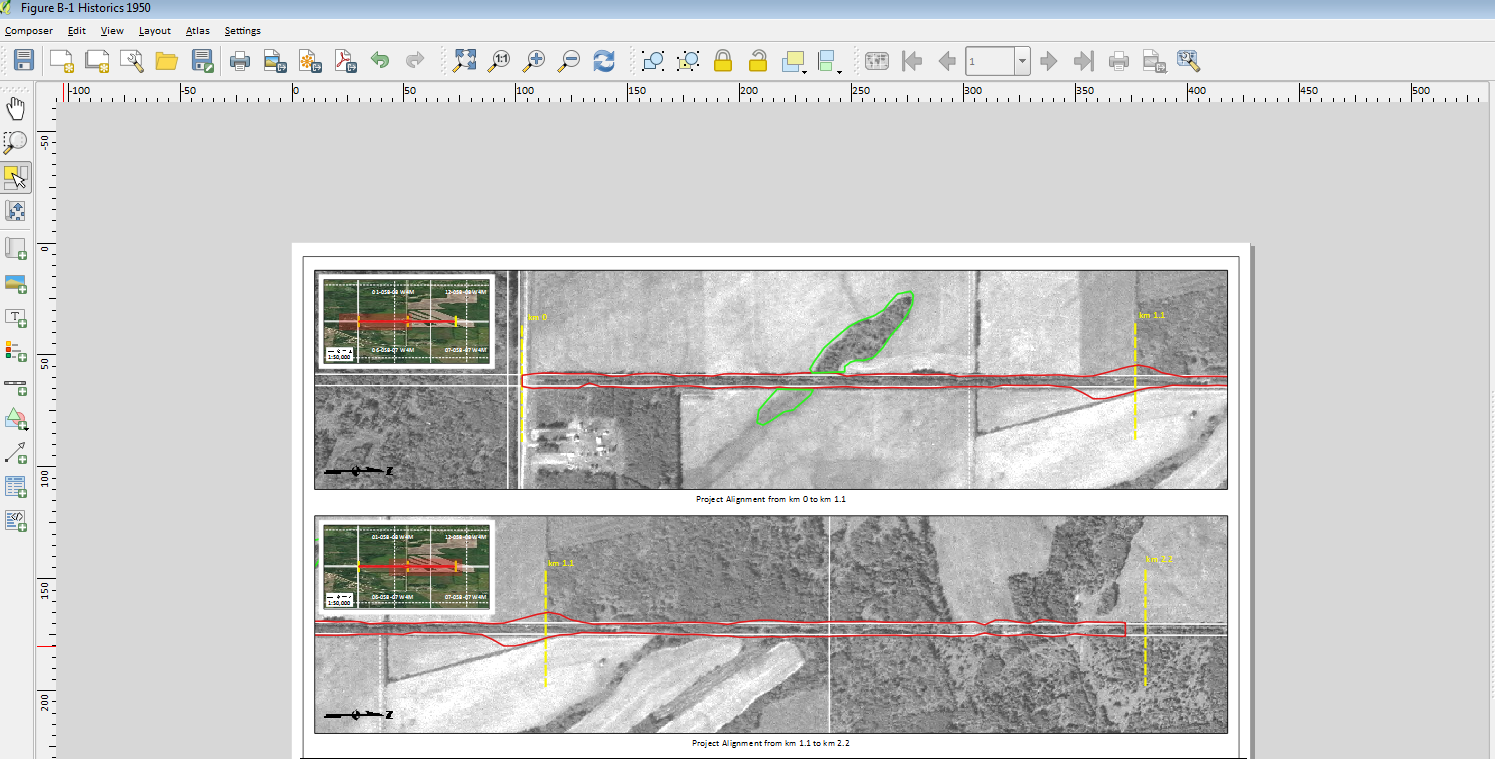Open the atlas page number dropdown arrow
1495x759 pixels.
click(1022, 62)
